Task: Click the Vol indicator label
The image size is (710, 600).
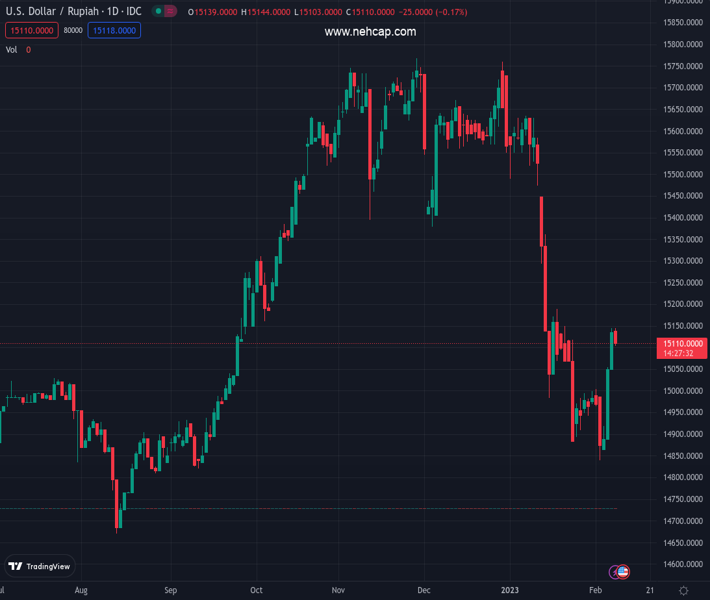Action: pos(11,50)
